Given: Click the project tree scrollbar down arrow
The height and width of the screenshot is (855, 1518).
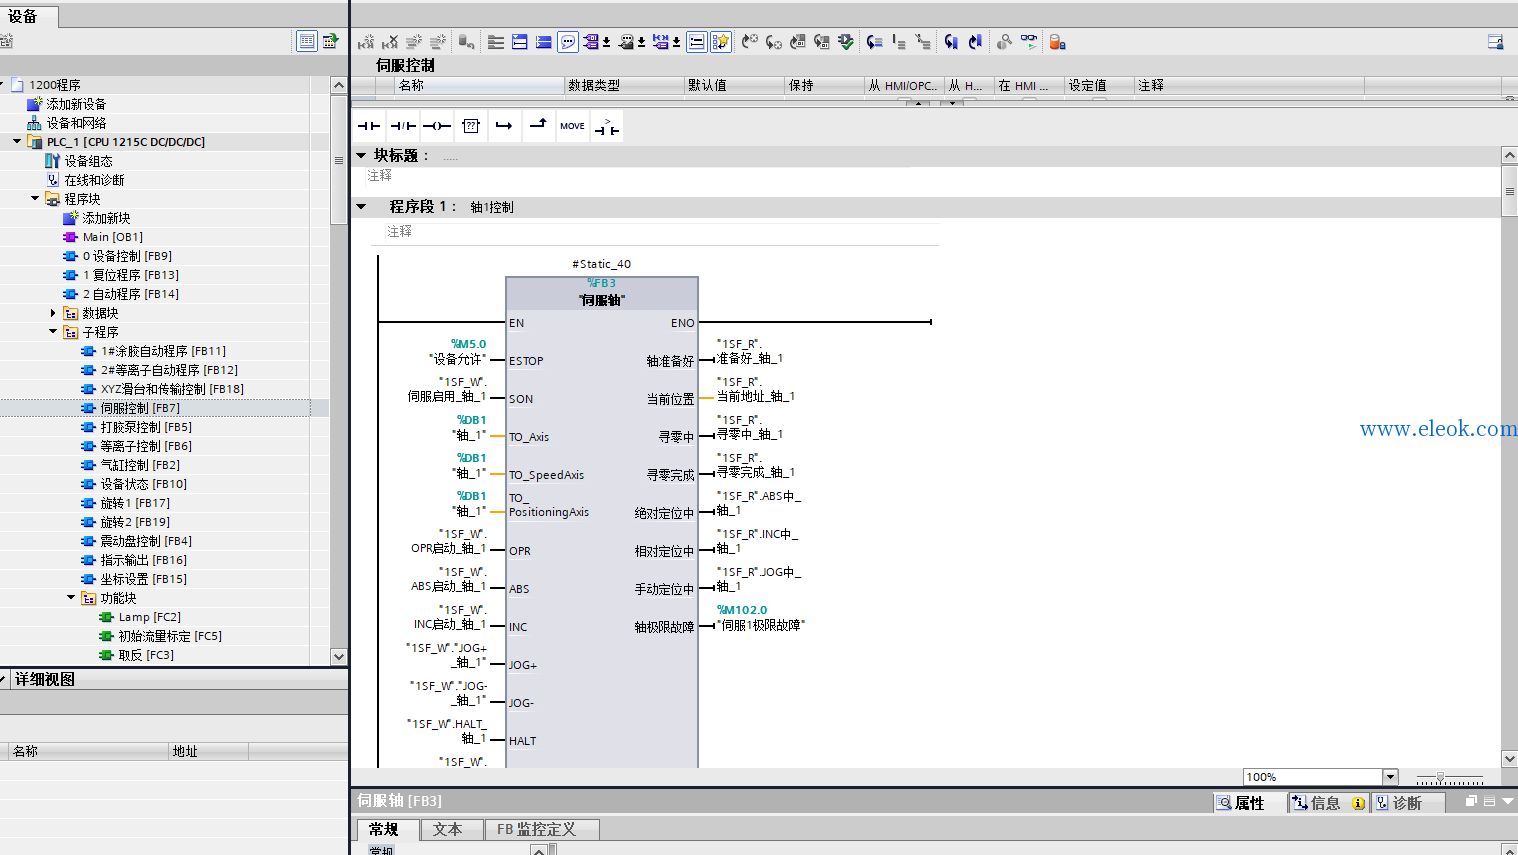Looking at the screenshot, I should tap(339, 656).
